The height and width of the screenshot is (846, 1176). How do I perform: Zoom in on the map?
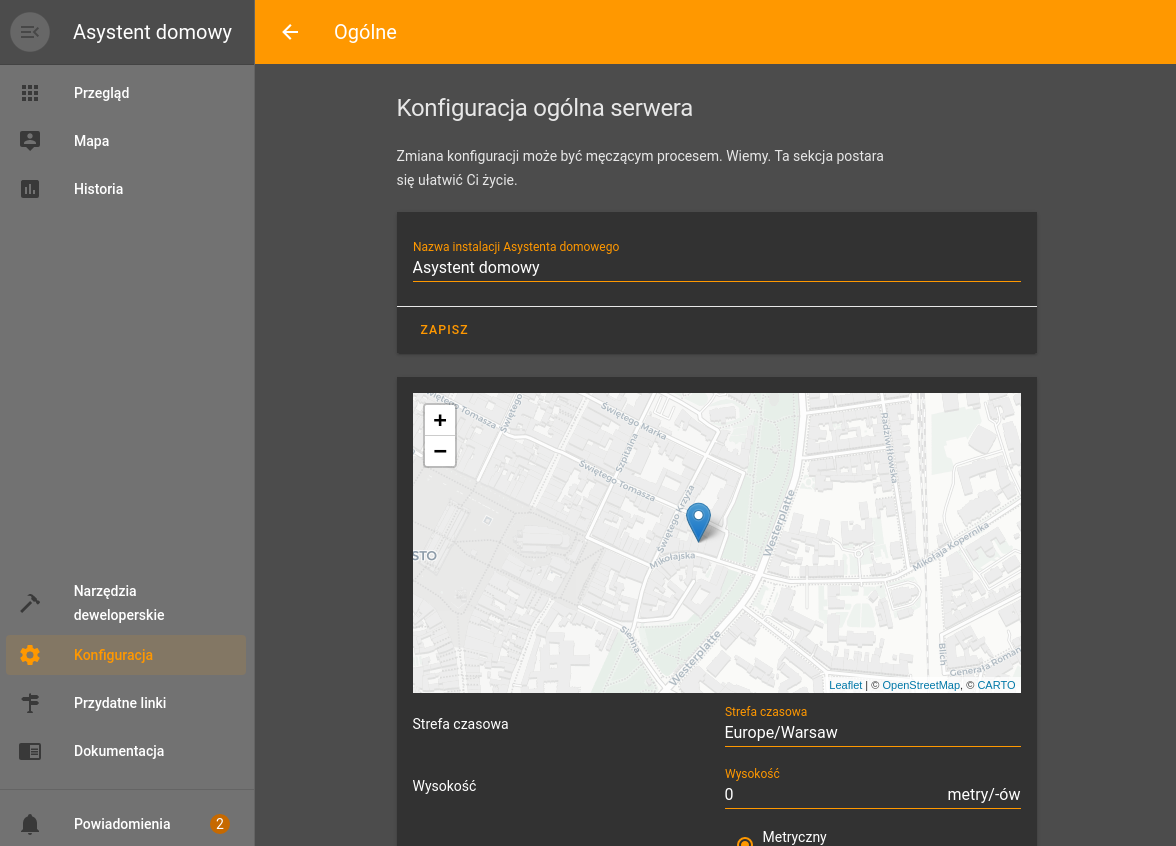(440, 420)
